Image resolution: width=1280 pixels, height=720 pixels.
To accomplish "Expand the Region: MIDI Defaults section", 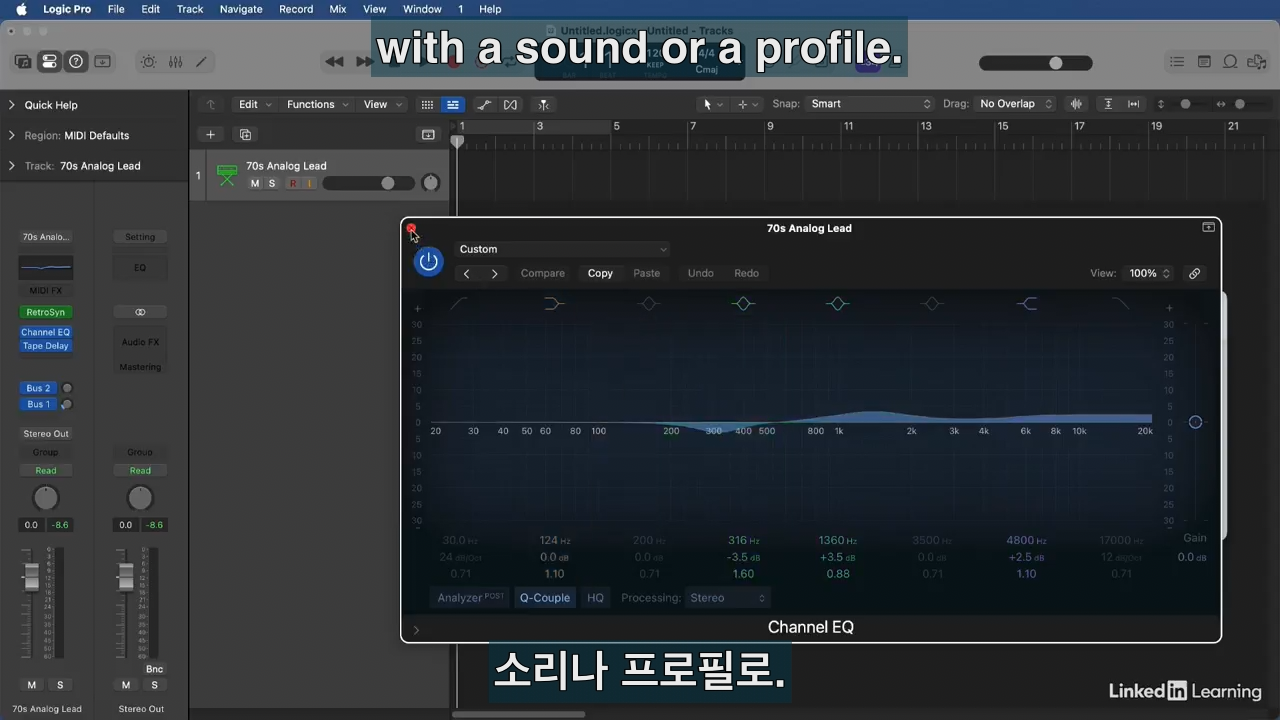I will click(x=12, y=135).
